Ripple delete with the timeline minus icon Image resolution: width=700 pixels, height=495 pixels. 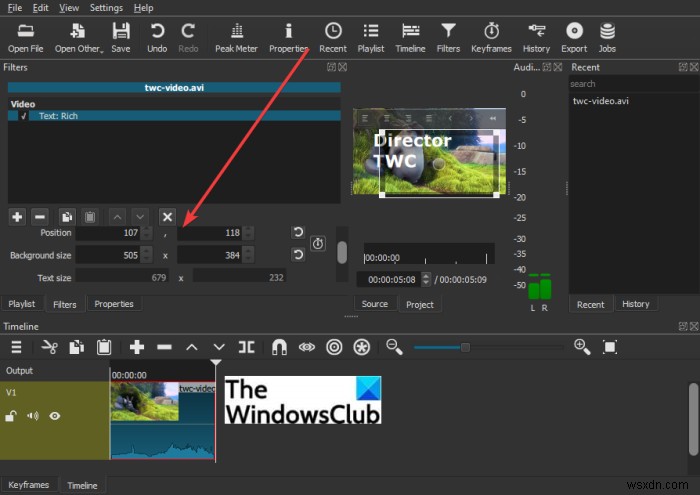coord(164,347)
